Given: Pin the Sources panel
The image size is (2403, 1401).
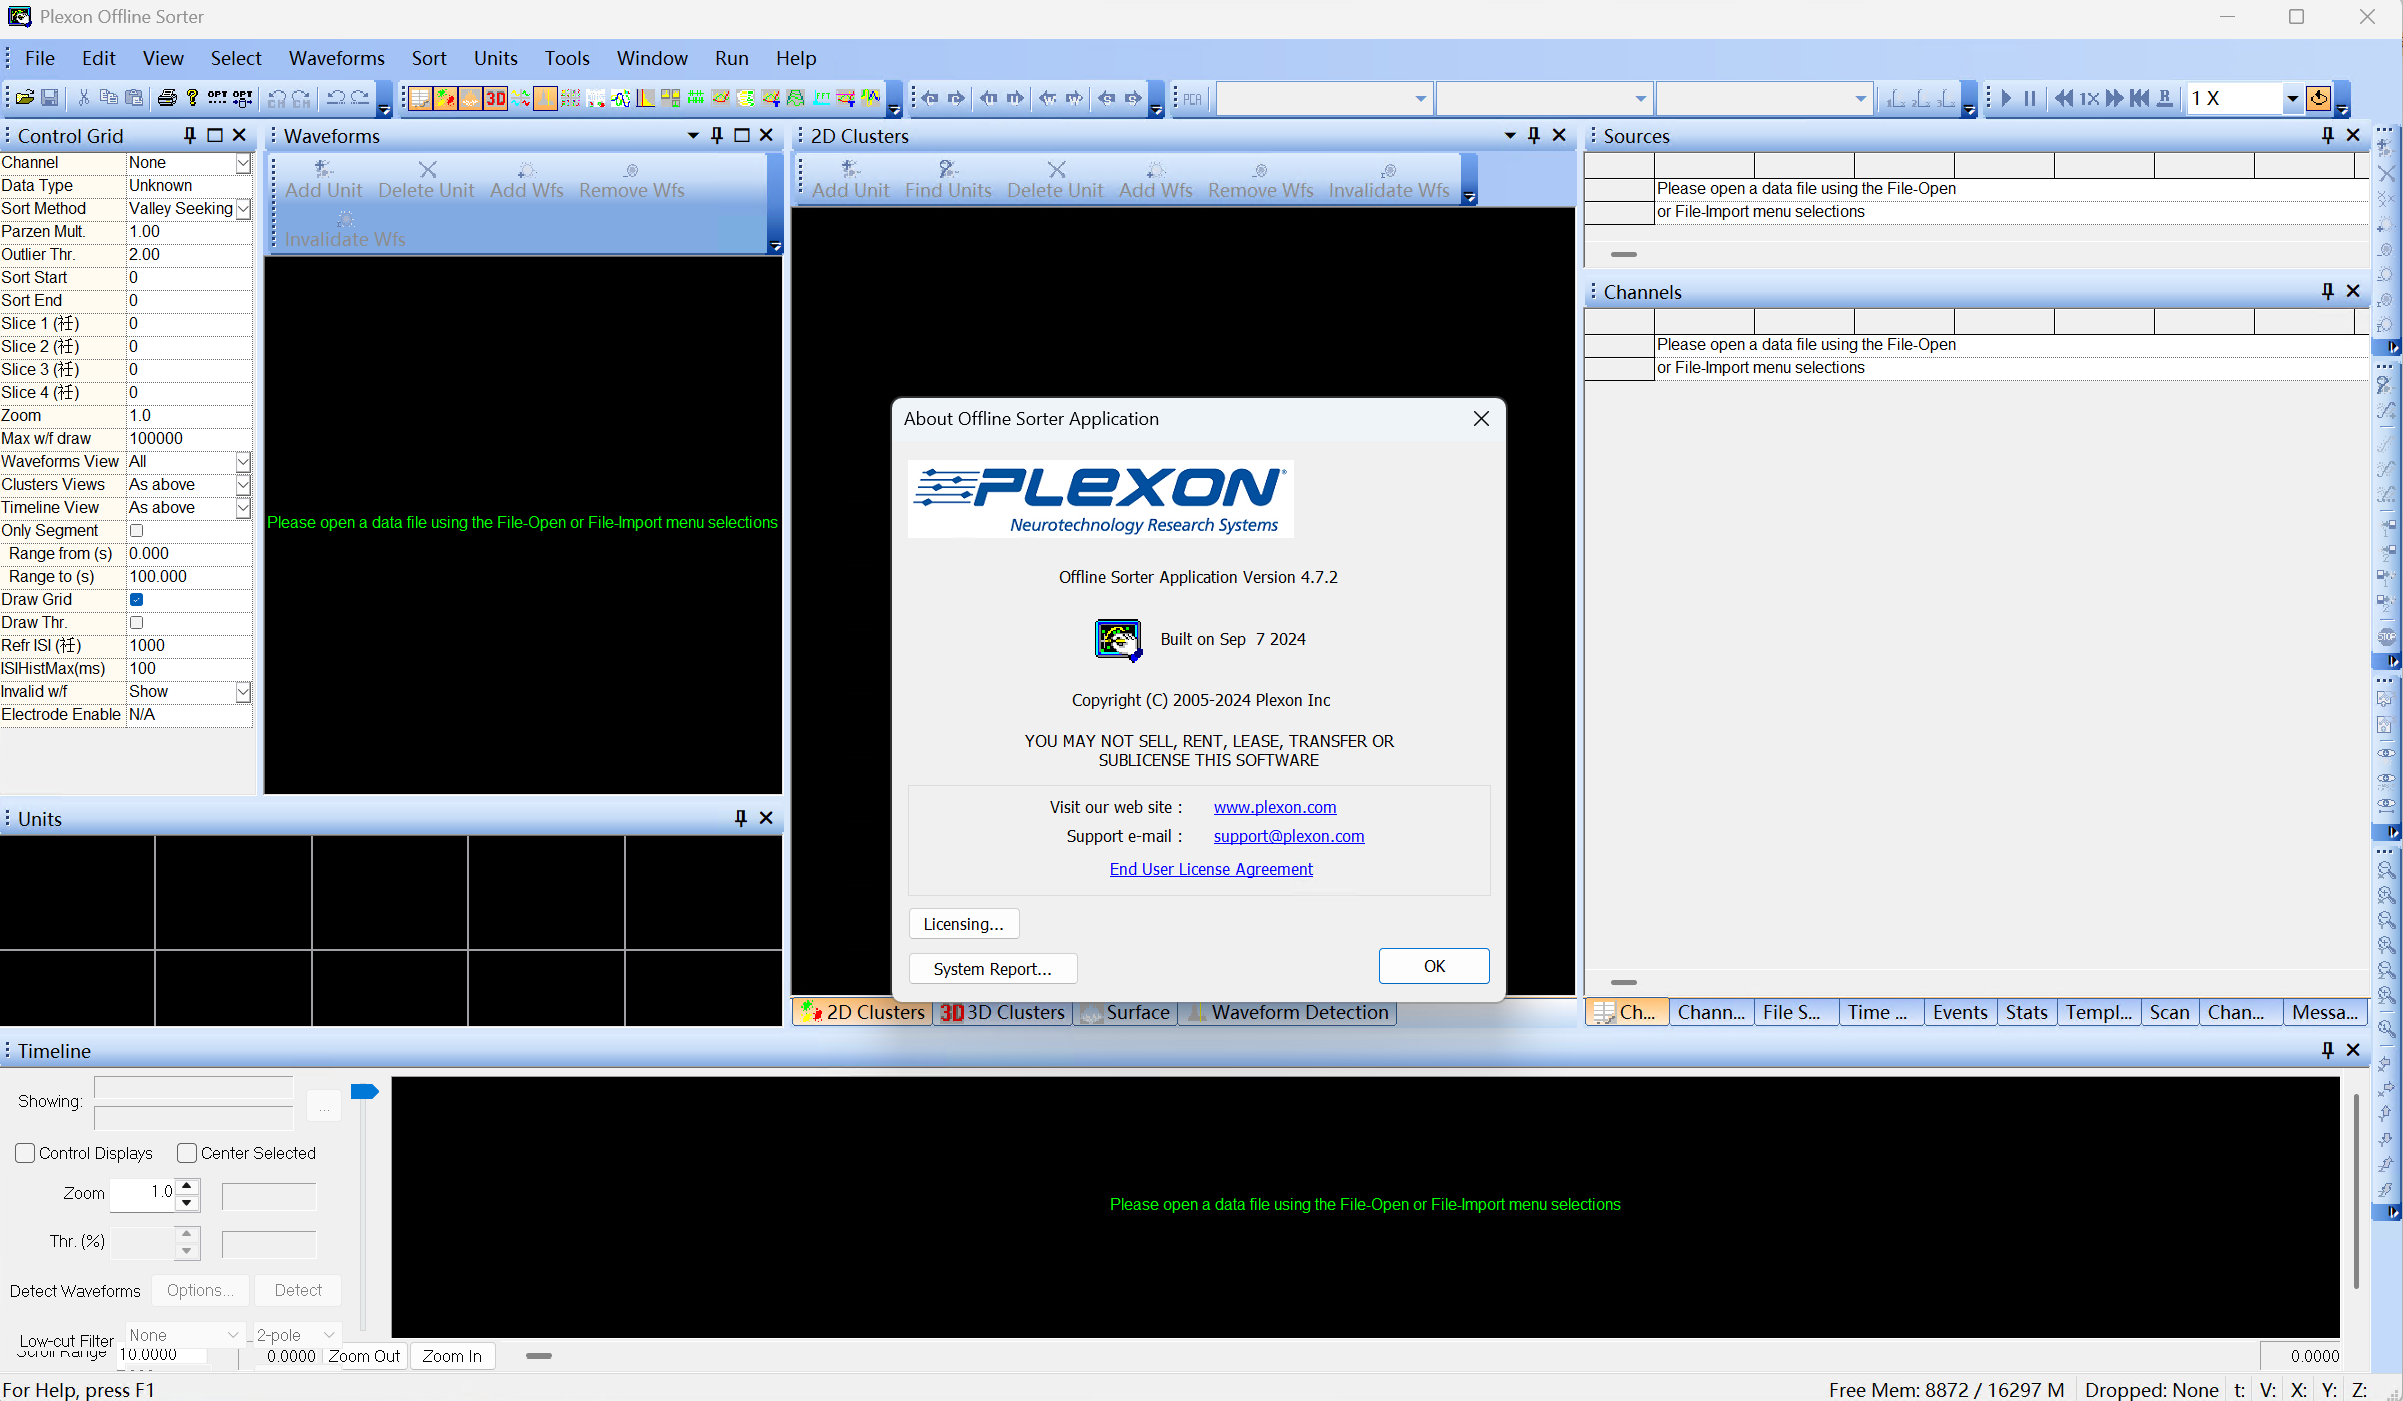Looking at the screenshot, I should point(2327,135).
